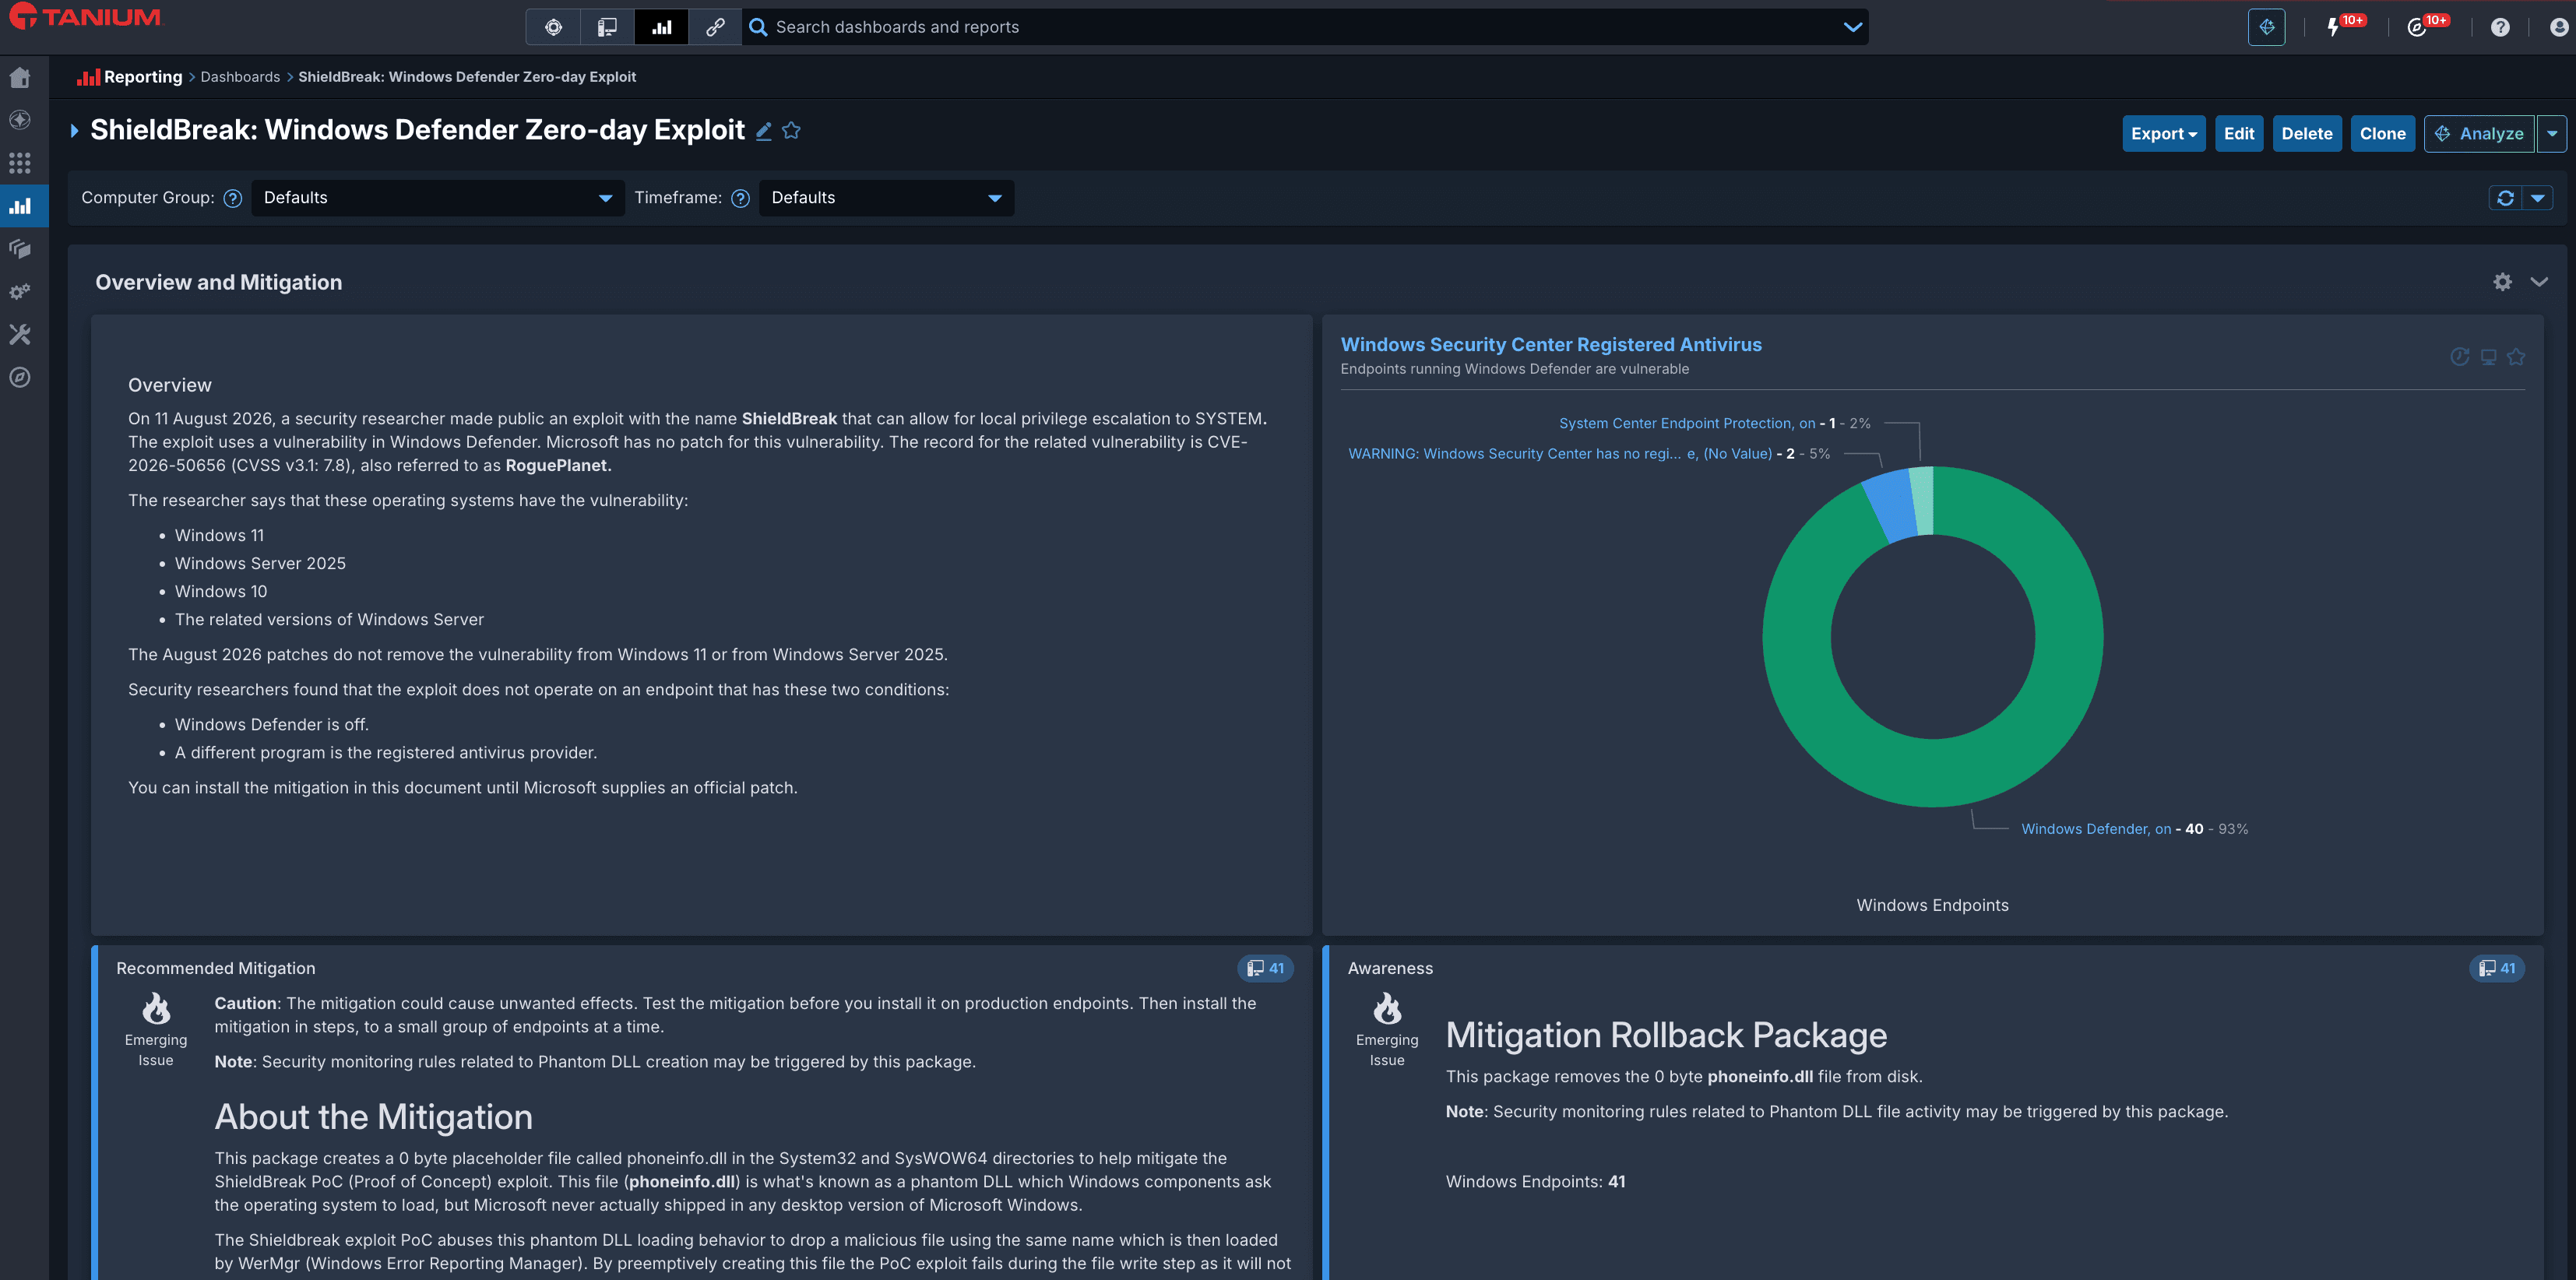This screenshot has height=1280, width=2576.
Task: Click the 'Windows Endpoints' chart caption
Action: 1932,906
